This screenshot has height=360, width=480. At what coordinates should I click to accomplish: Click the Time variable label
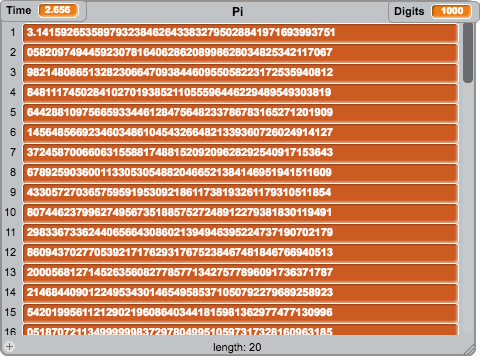click(19, 10)
